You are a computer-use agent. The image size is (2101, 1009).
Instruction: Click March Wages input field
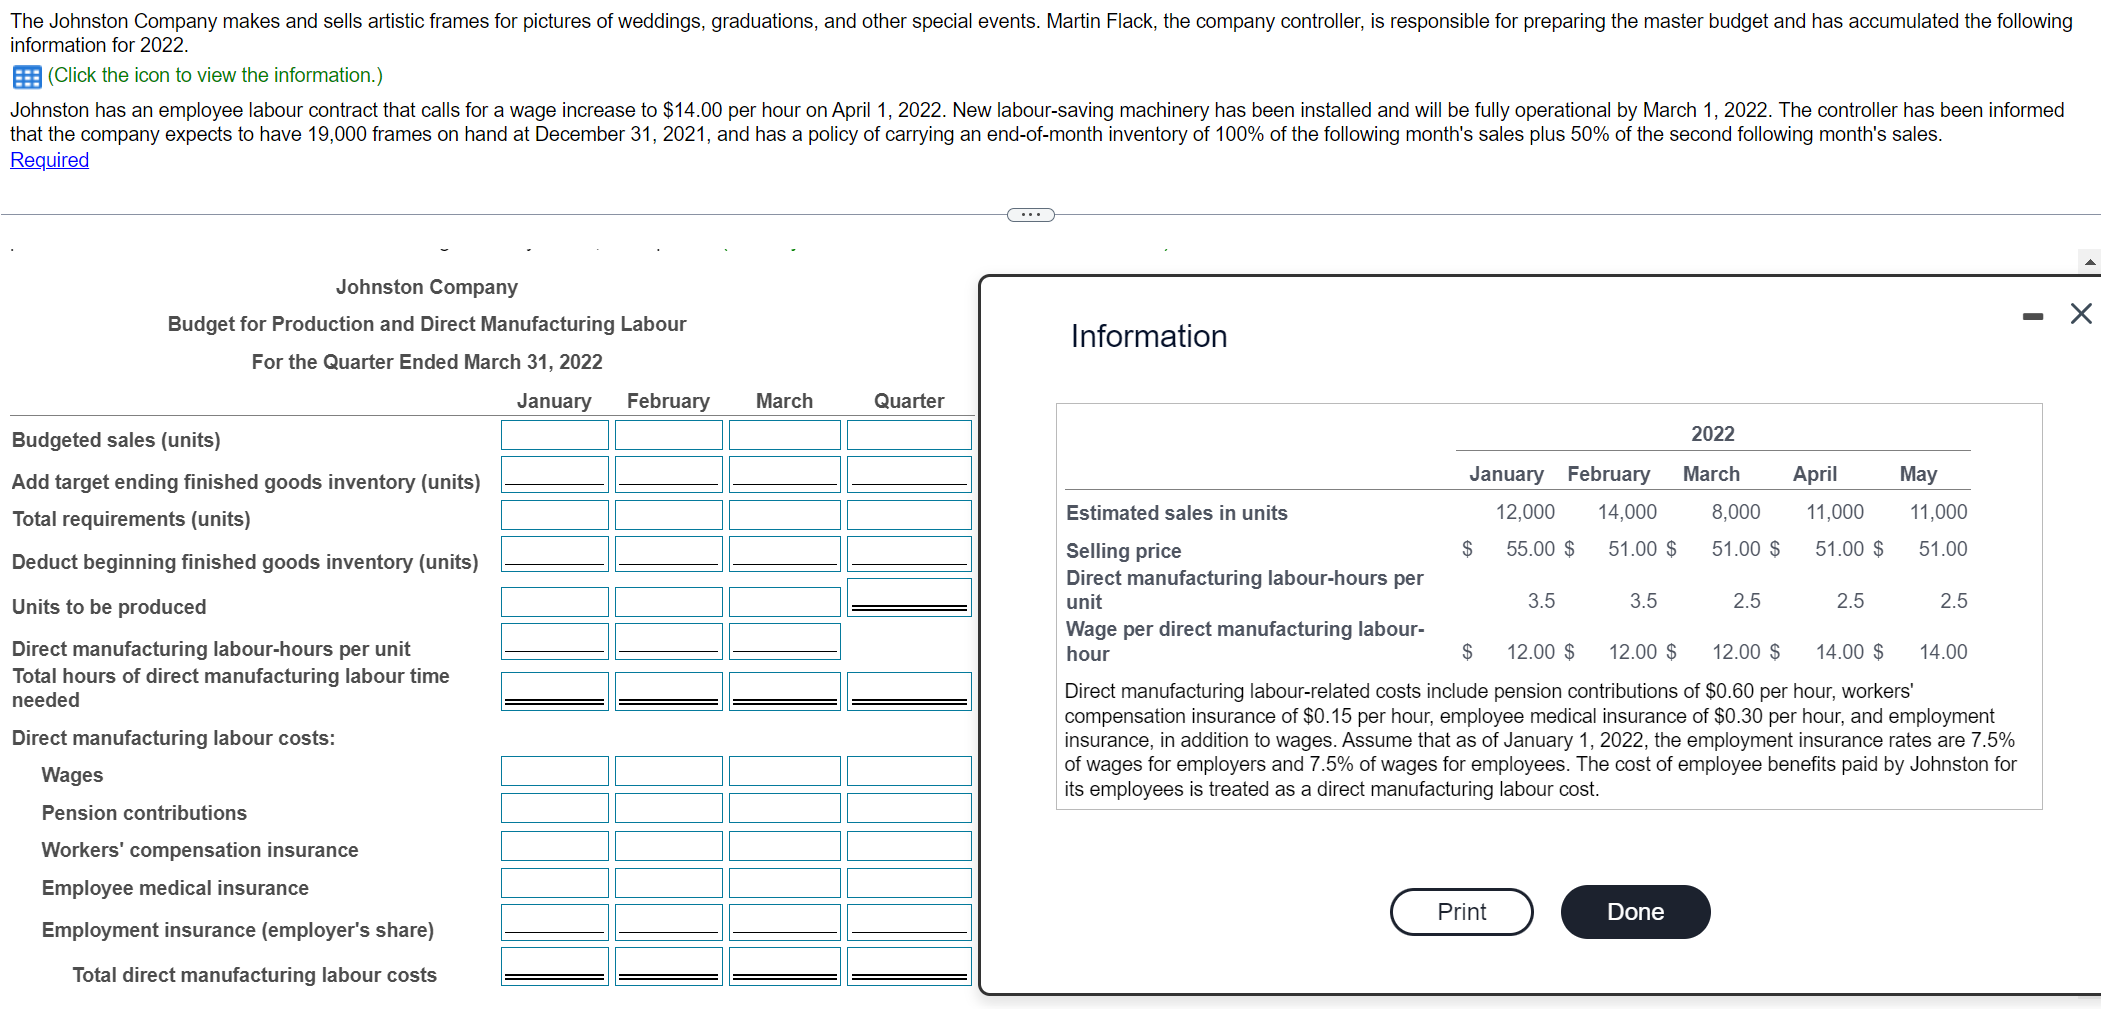point(785,771)
